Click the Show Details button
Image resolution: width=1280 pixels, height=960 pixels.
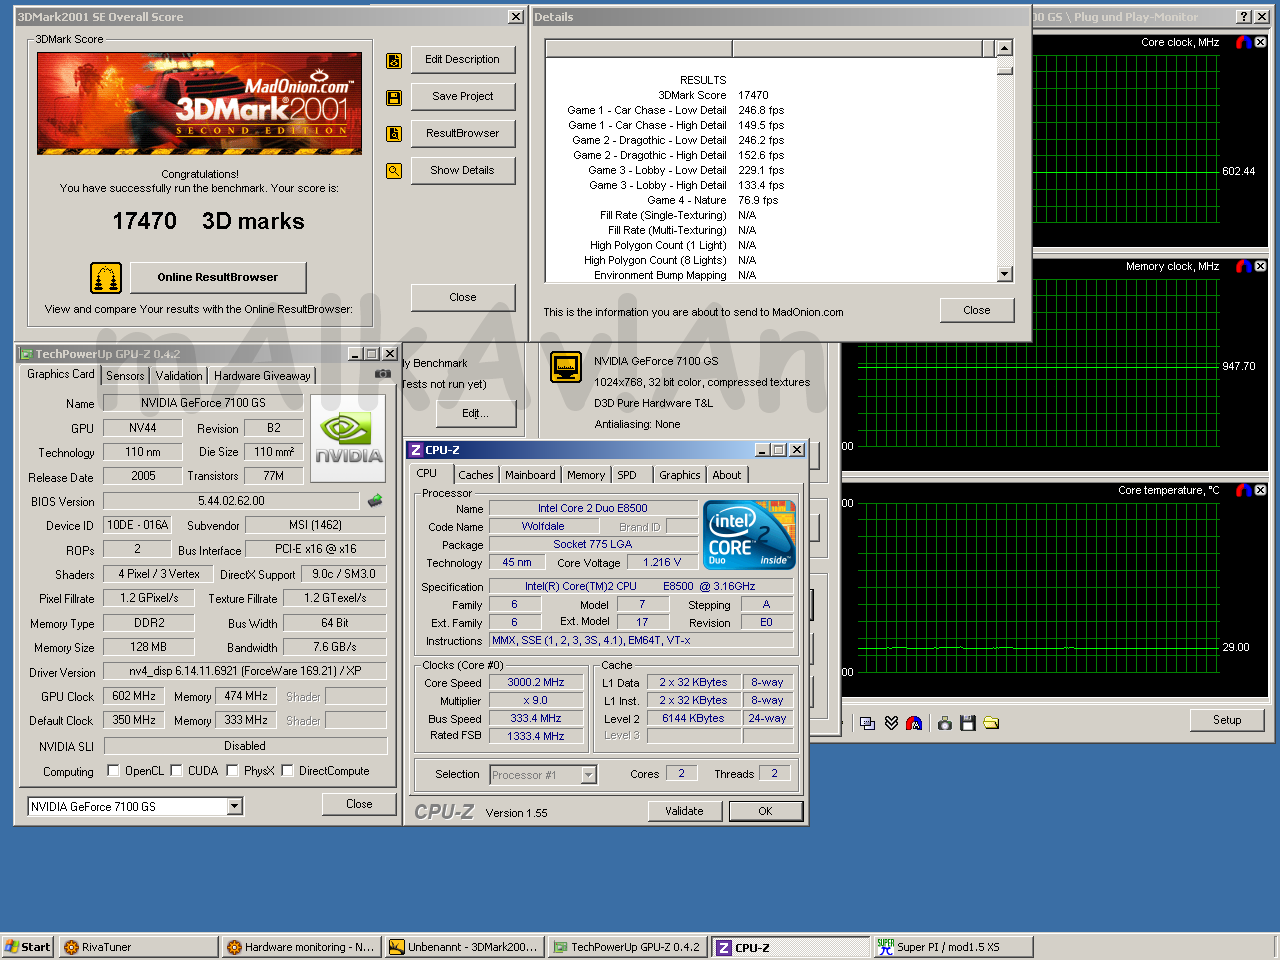coord(462,170)
